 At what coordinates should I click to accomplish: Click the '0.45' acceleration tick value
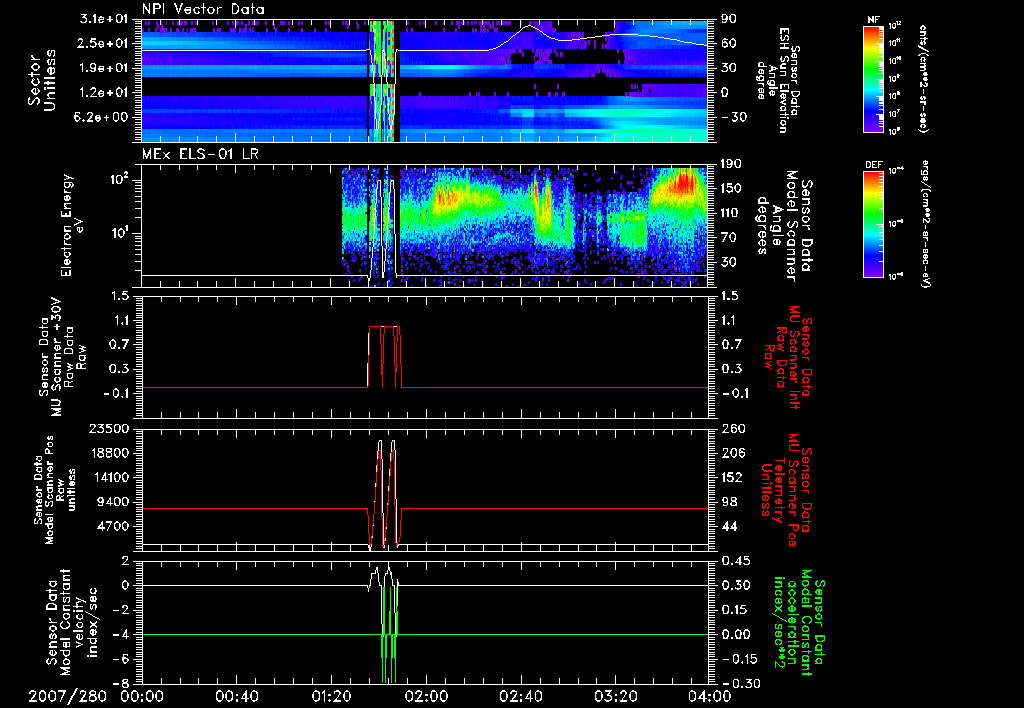coord(735,561)
